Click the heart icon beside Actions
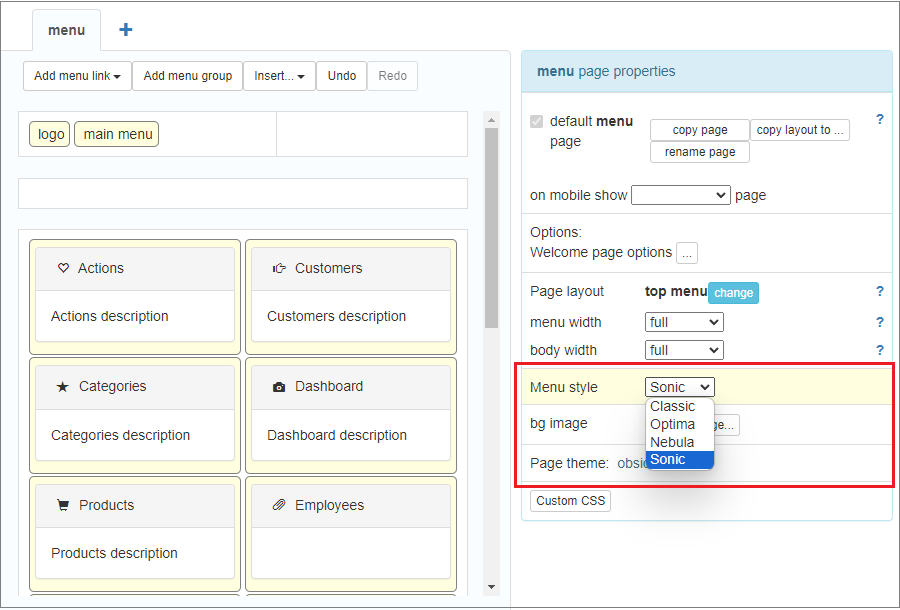 (64, 268)
